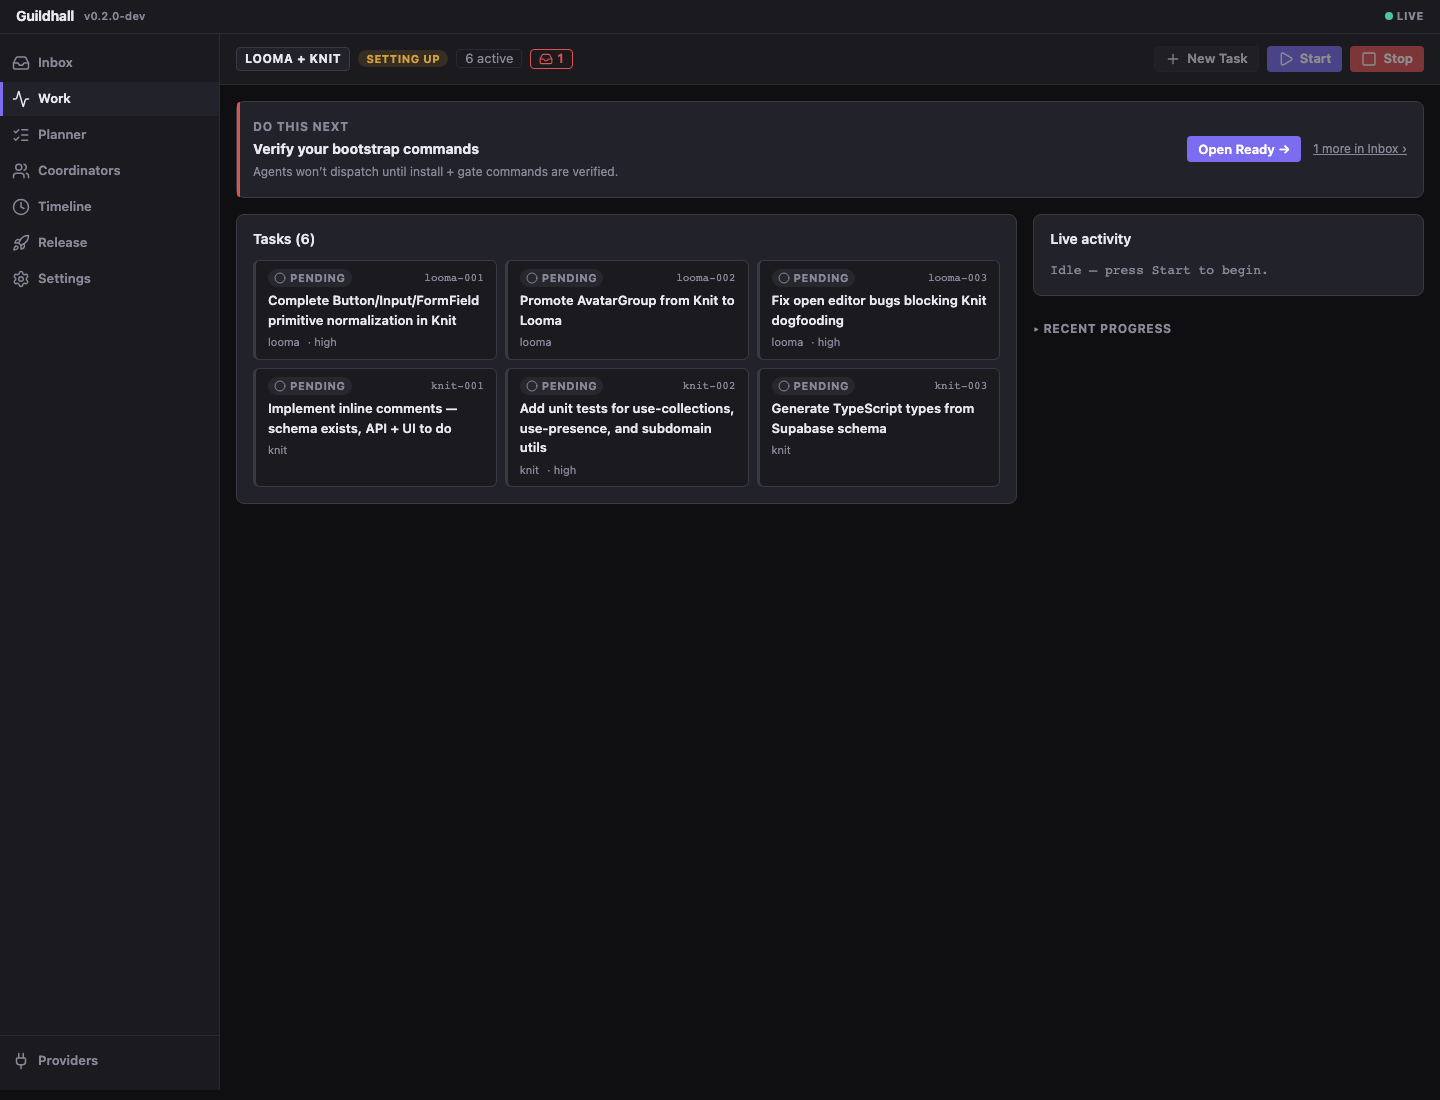Click the knit-001 task ID
Screen dimensions: 1440x1100
(x=457, y=386)
